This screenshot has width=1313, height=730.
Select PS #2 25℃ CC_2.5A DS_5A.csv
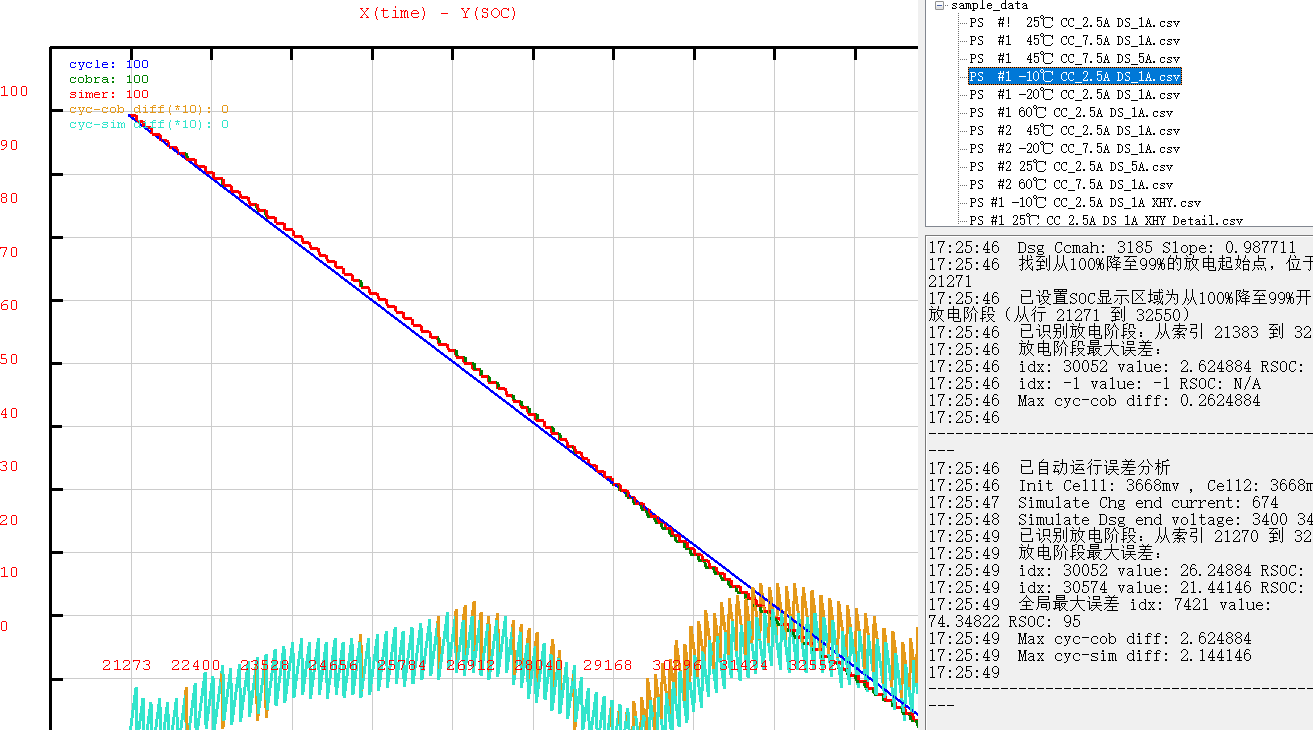[1071, 166]
